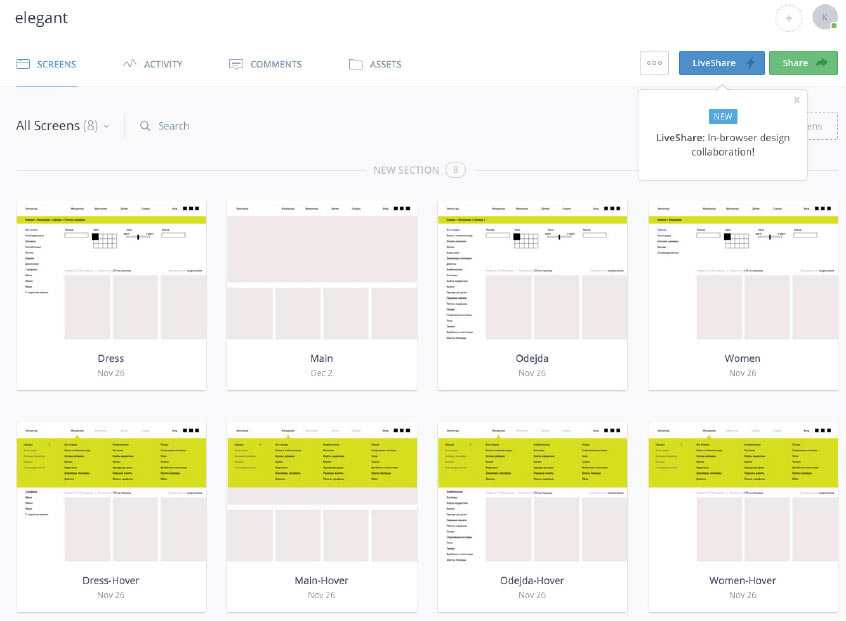Image resolution: width=846 pixels, height=621 pixels.
Task: Click the Comments speech bubble icon
Action: [x=236, y=64]
